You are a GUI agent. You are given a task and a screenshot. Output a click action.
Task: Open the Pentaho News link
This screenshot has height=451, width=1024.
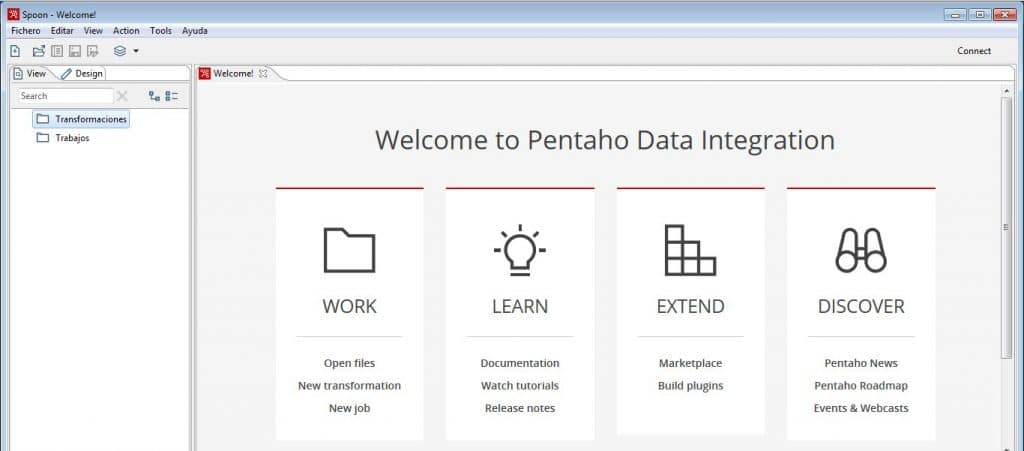861,364
